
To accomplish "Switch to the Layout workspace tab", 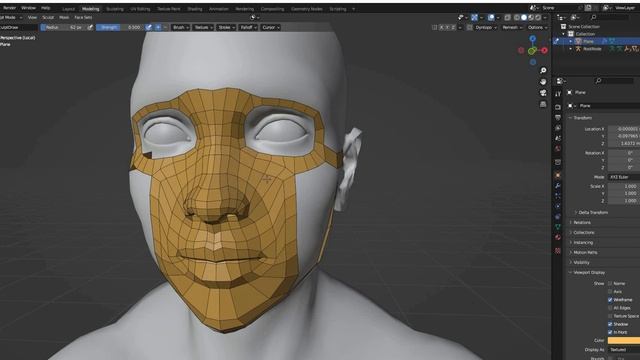I will (x=69, y=9).
